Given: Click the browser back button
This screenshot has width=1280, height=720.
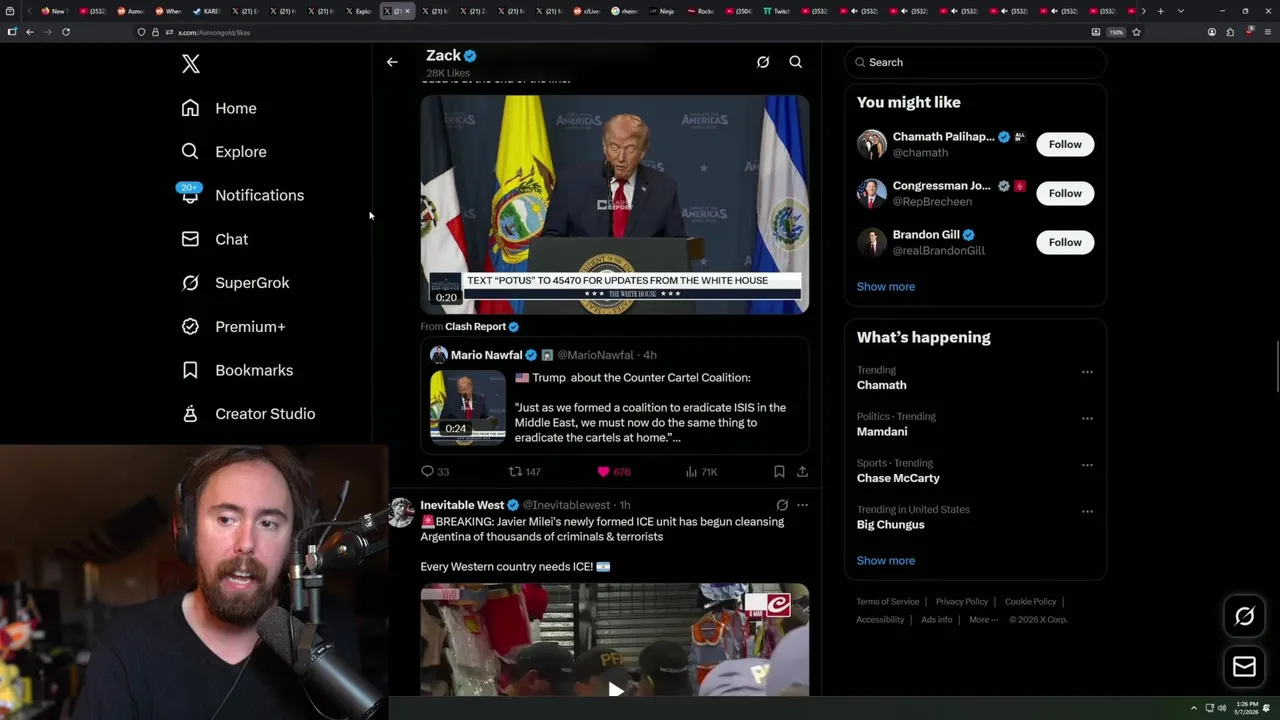Looking at the screenshot, I should pos(30,32).
